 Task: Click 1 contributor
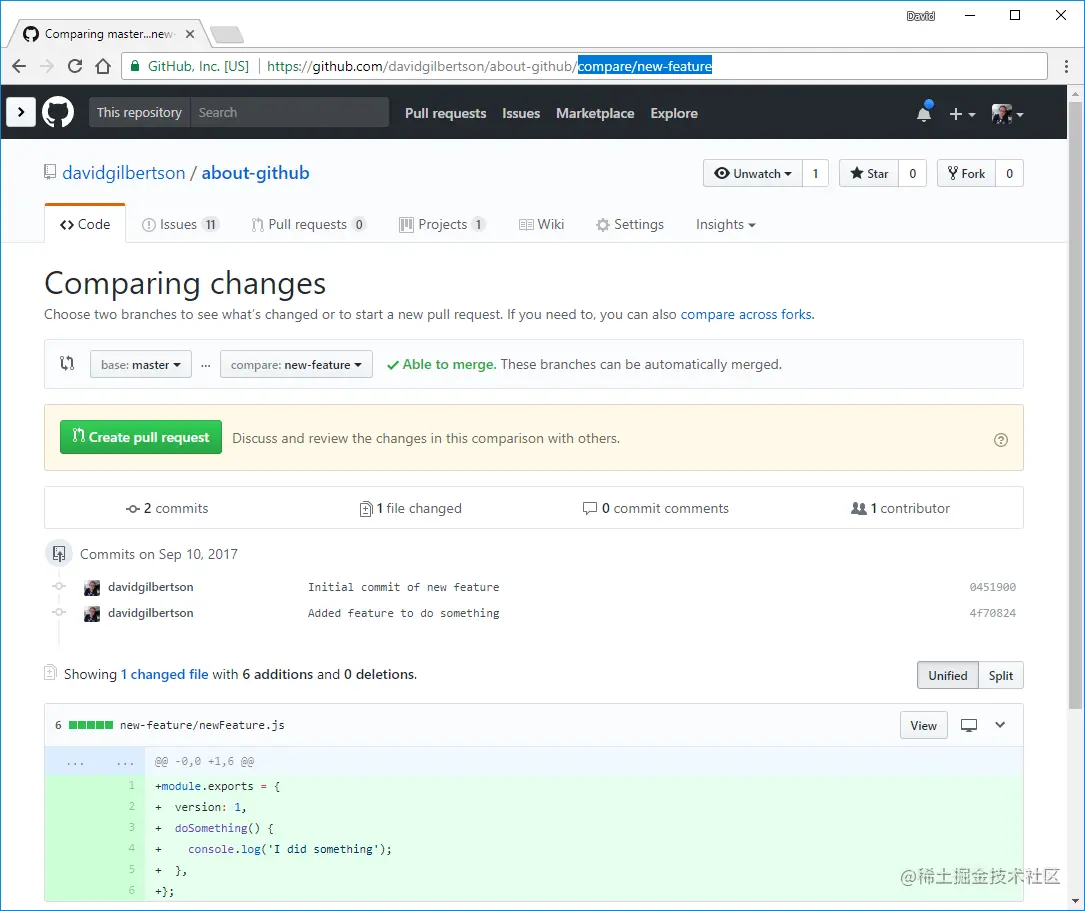900,508
